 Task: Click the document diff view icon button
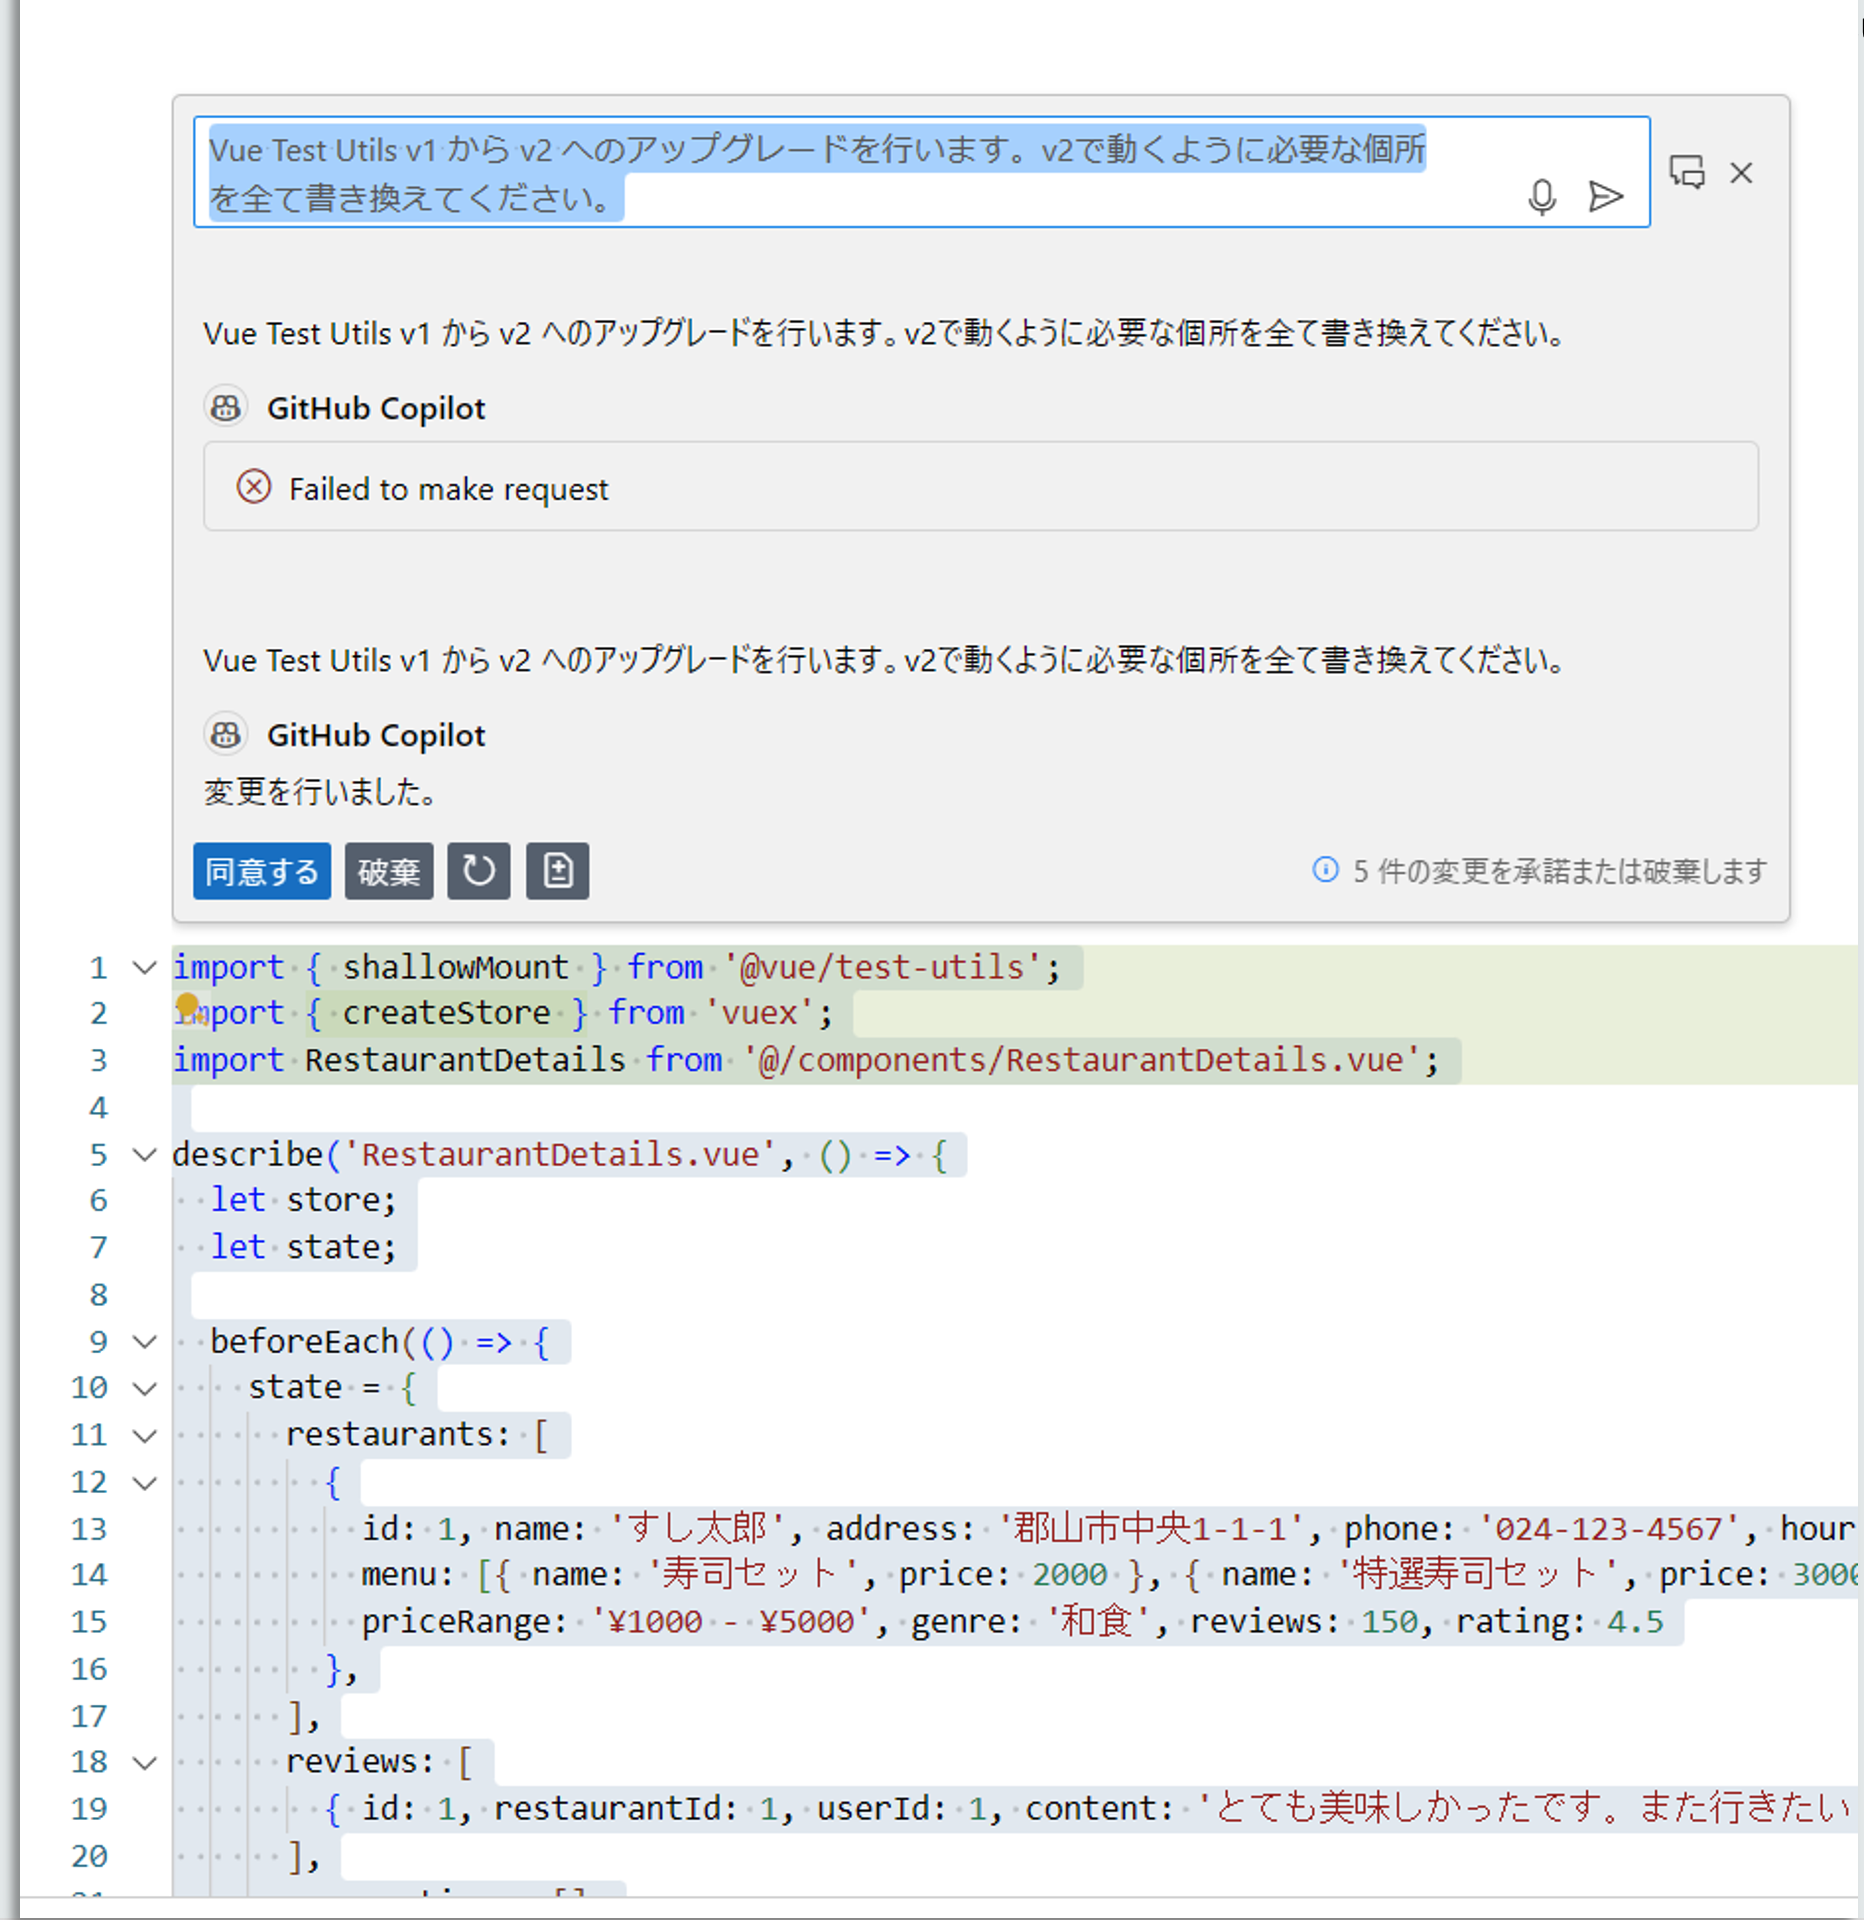click(557, 871)
